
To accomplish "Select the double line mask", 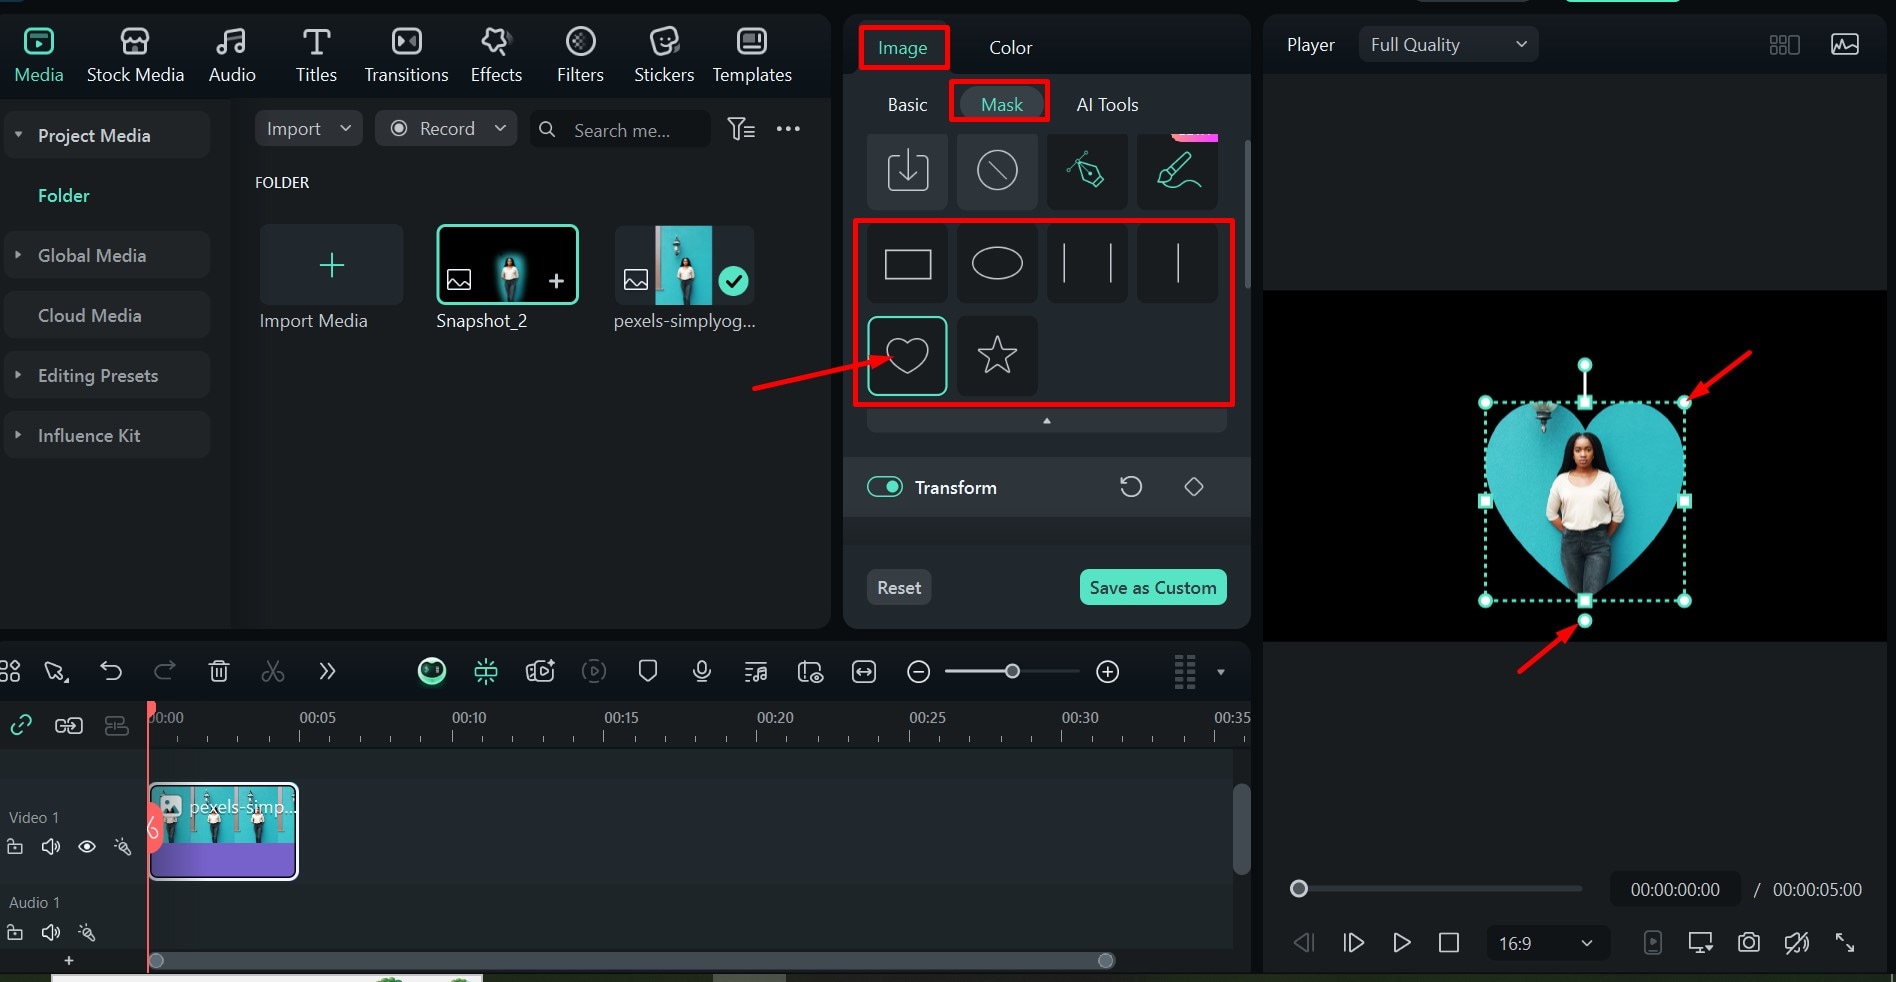I will [x=1087, y=264].
